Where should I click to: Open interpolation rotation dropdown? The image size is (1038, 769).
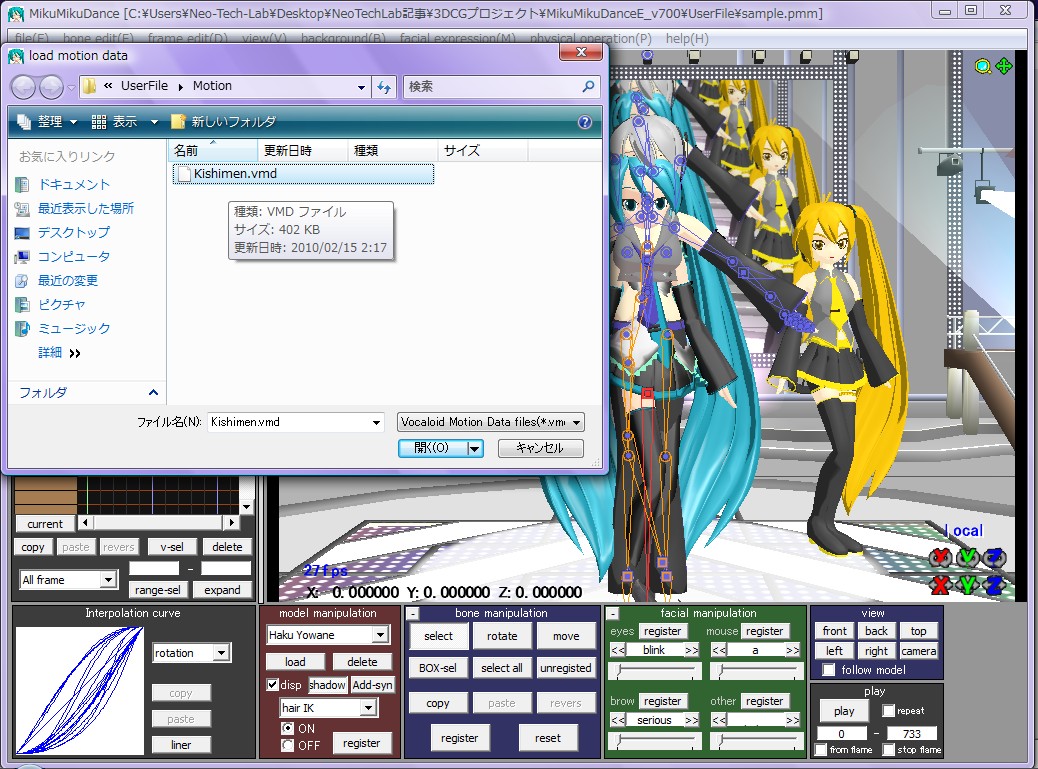[222, 653]
